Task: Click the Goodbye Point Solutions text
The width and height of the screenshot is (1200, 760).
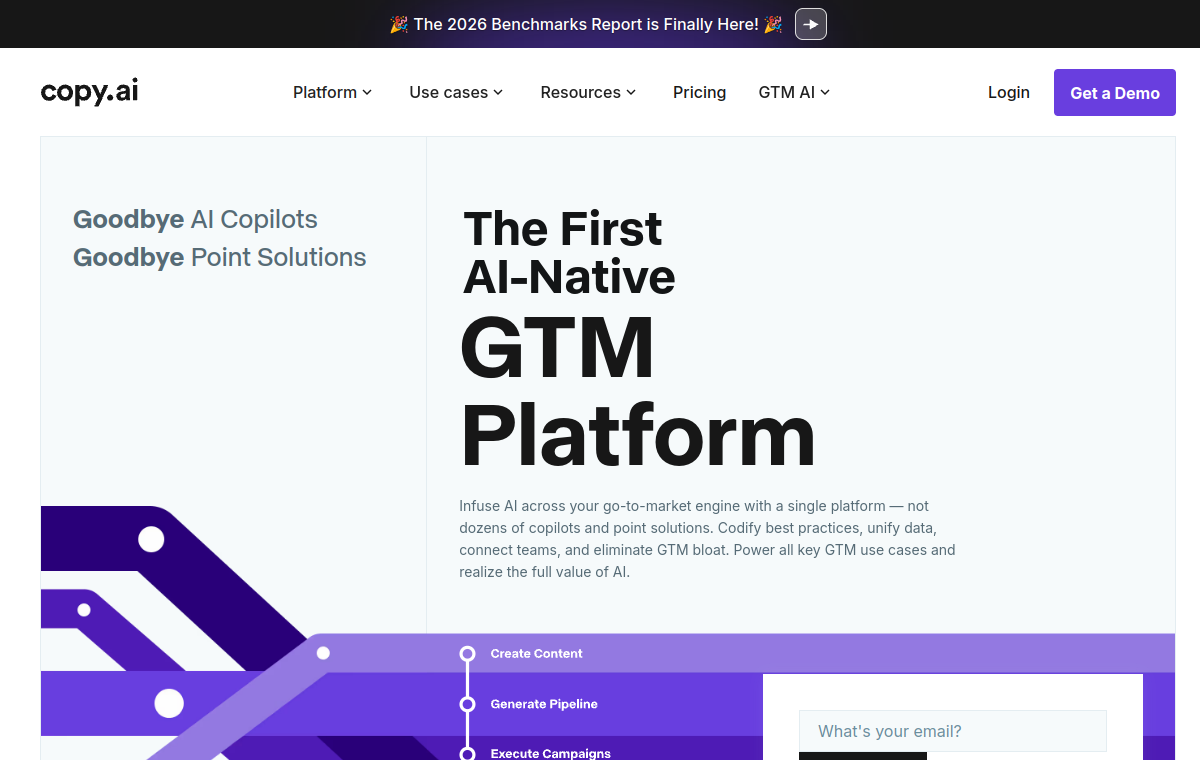Action: (x=220, y=257)
